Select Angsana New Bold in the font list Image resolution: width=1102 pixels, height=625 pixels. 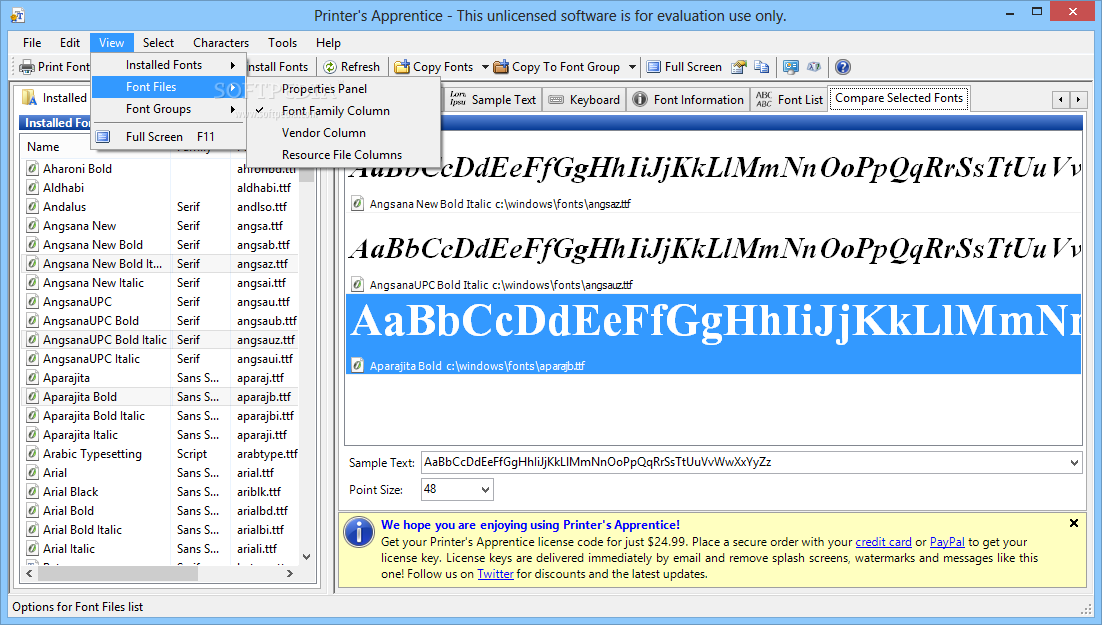(x=93, y=245)
